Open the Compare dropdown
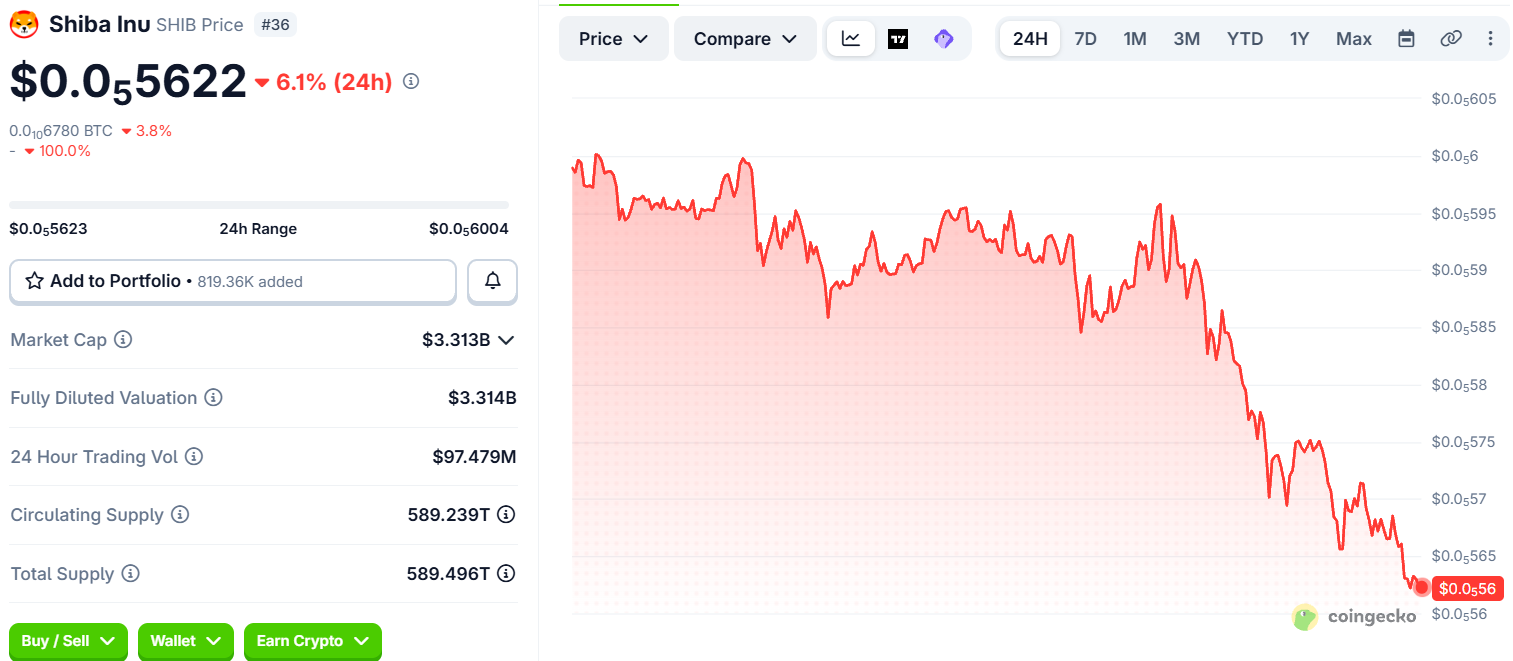 745,39
